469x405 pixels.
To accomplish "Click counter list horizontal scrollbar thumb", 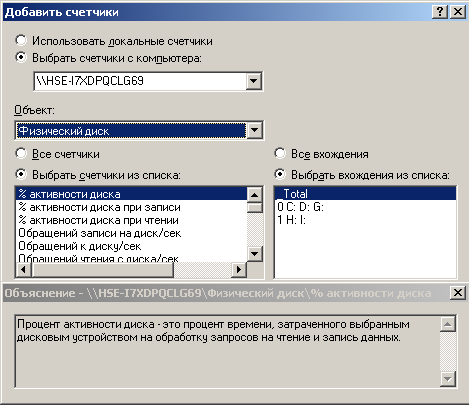I will [103, 269].
